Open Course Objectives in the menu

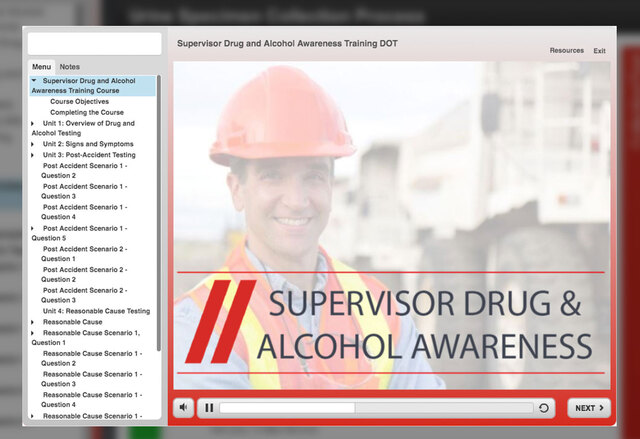coord(79,101)
